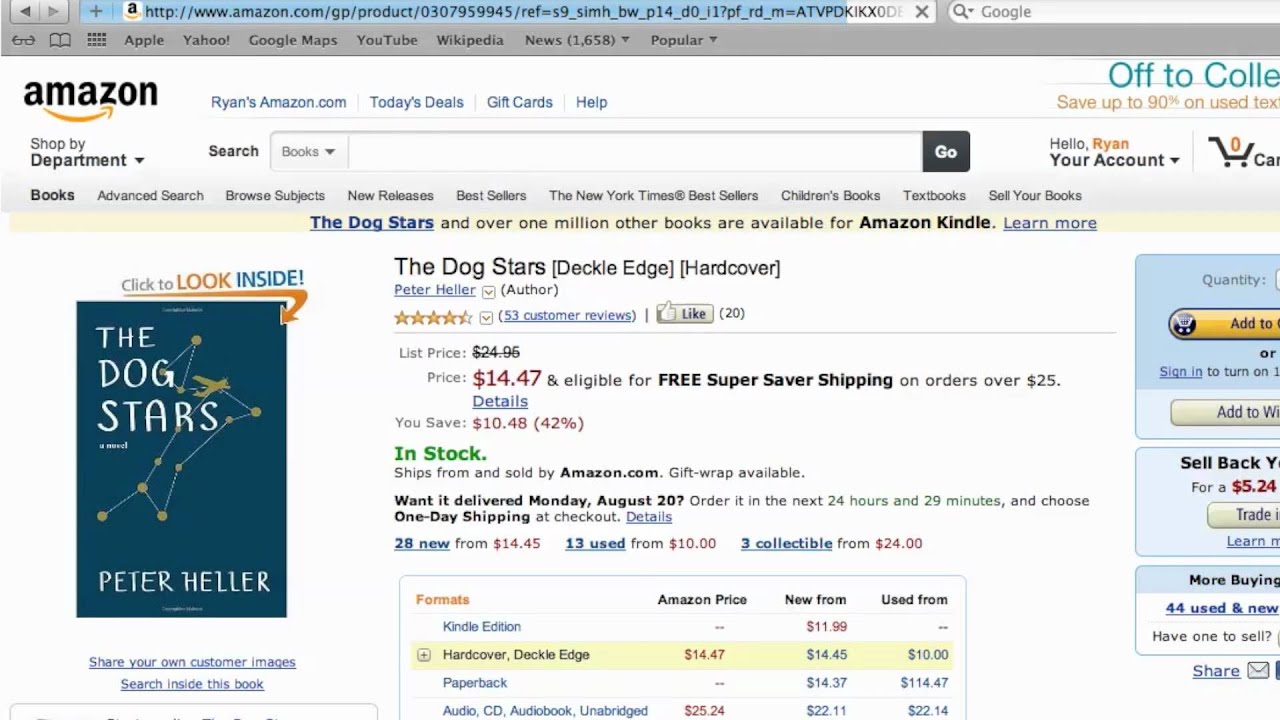
Task: Open the Reading List glasses icon
Action: 24,40
